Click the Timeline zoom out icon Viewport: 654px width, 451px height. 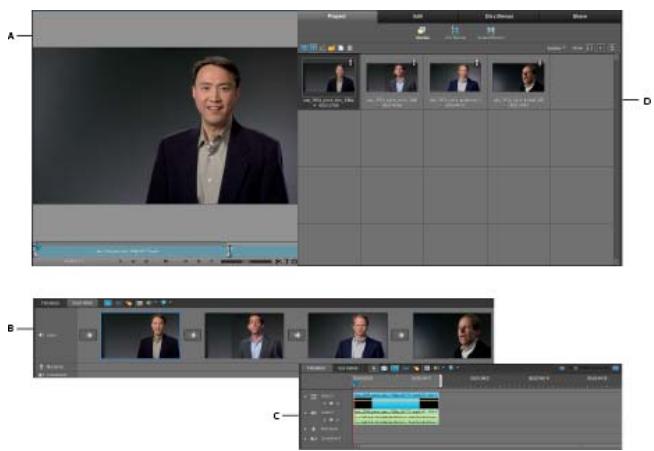click(x=562, y=368)
